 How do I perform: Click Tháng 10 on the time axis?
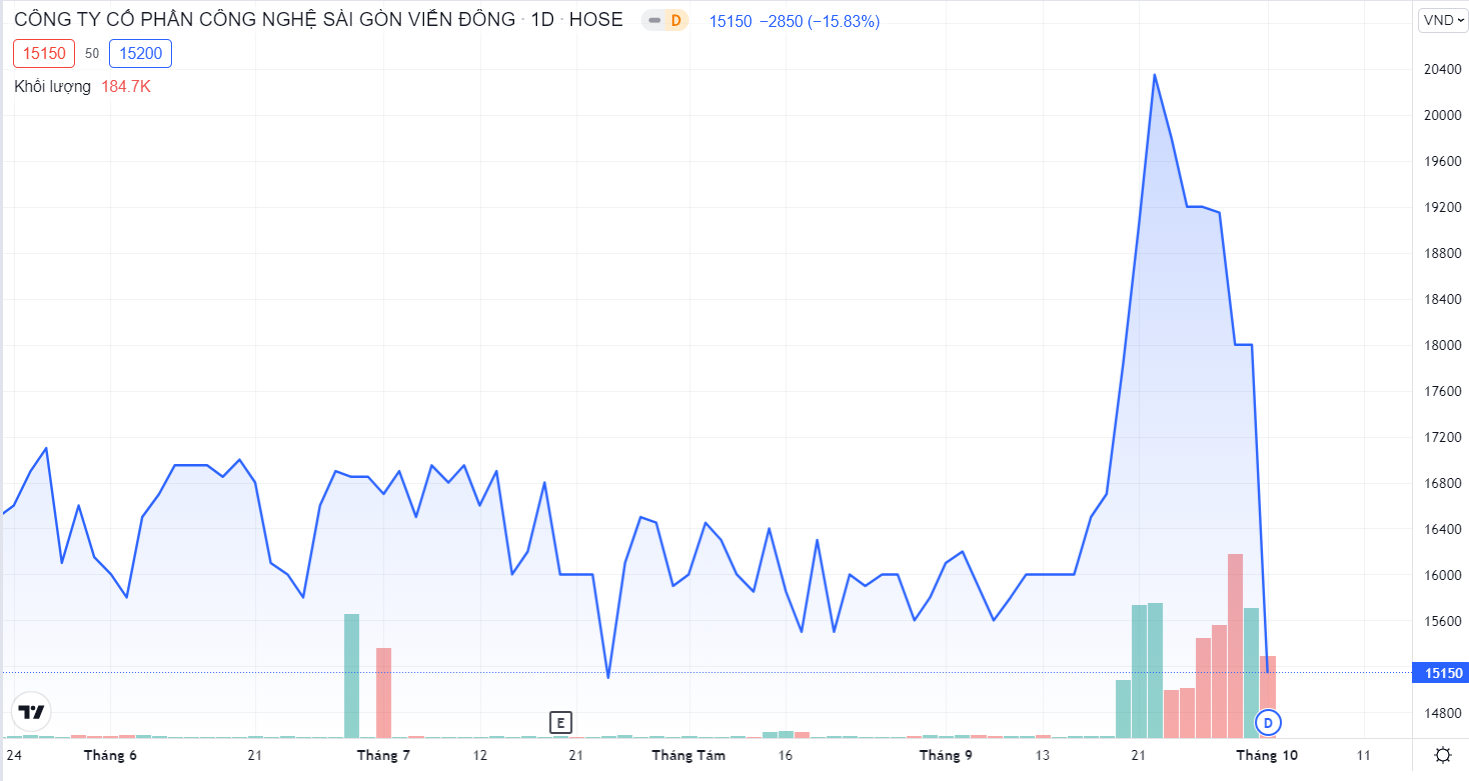[x=1266, y=755]
